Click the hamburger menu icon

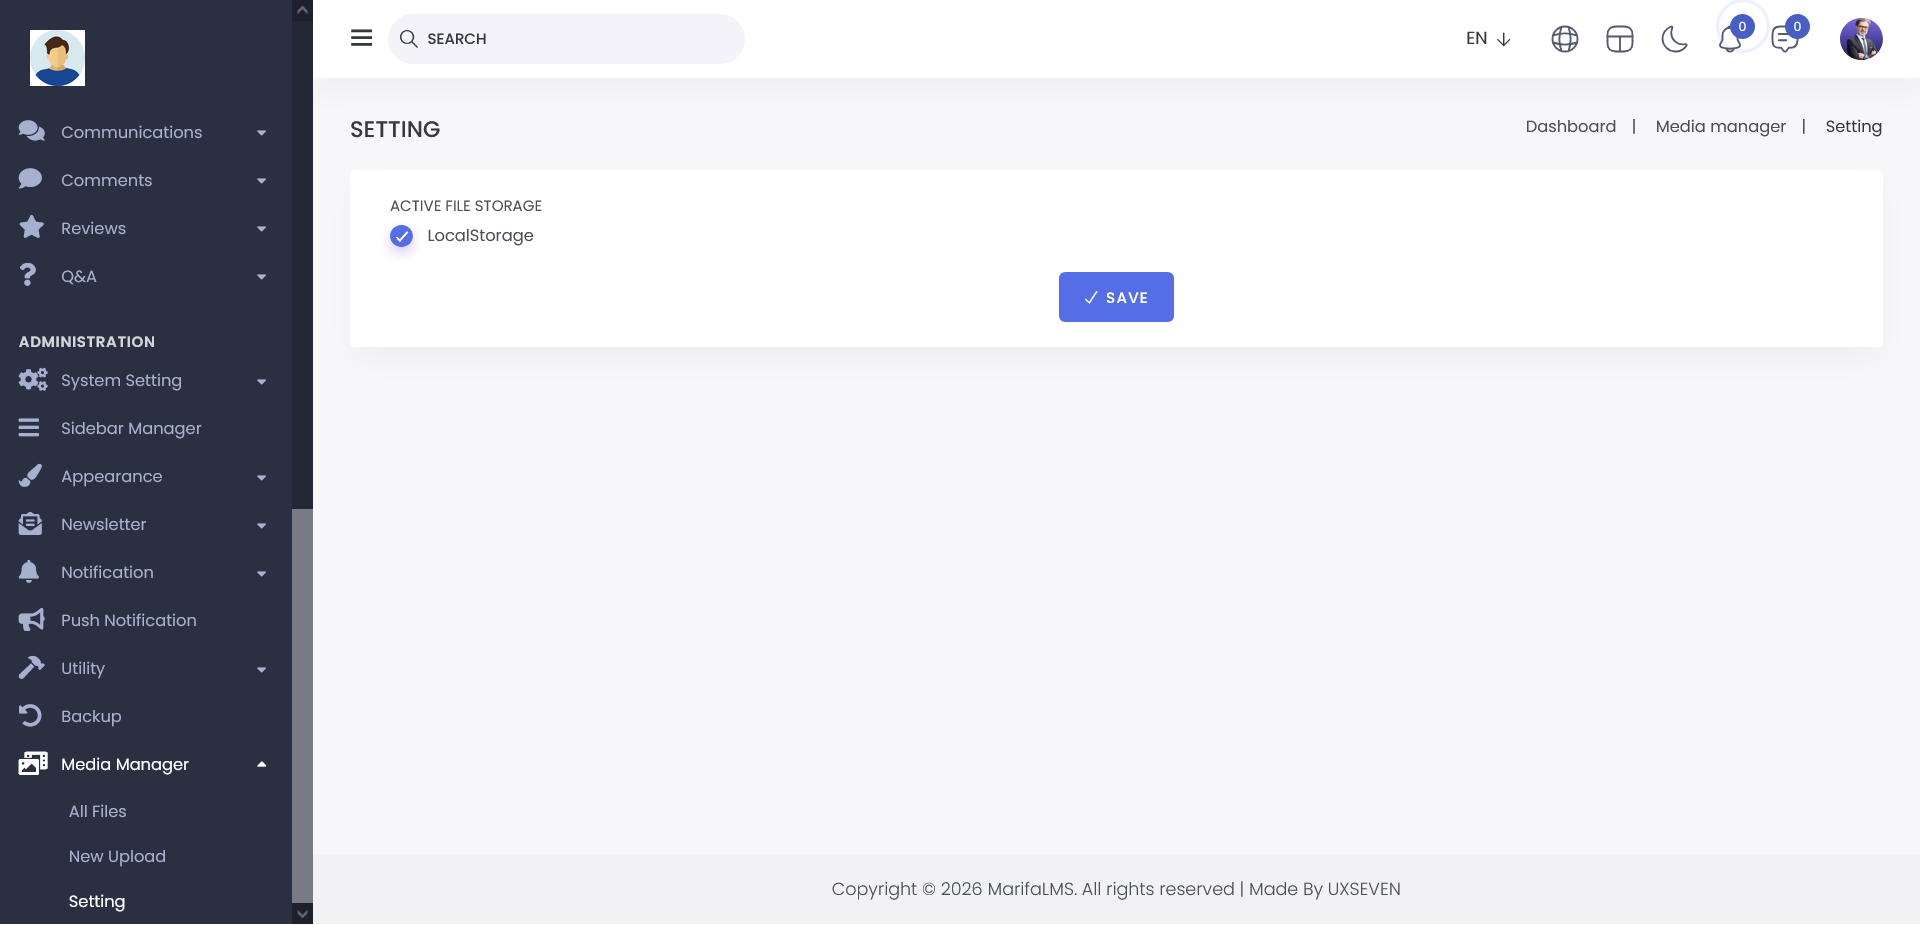point(361,38)
